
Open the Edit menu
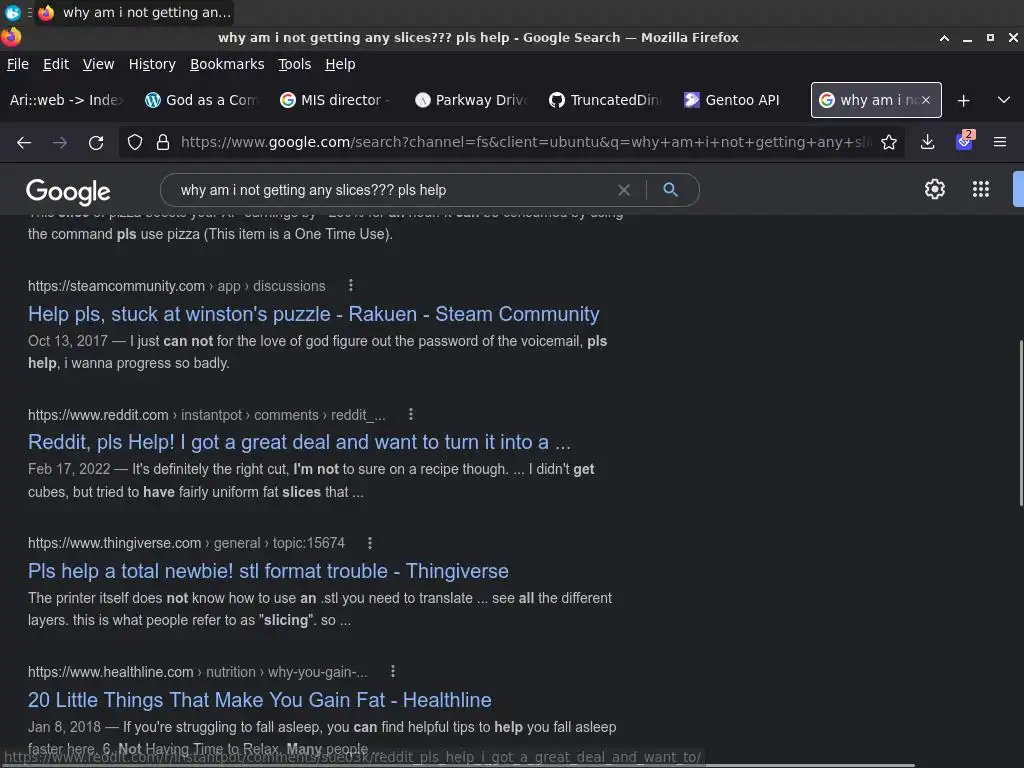(56, 64)
